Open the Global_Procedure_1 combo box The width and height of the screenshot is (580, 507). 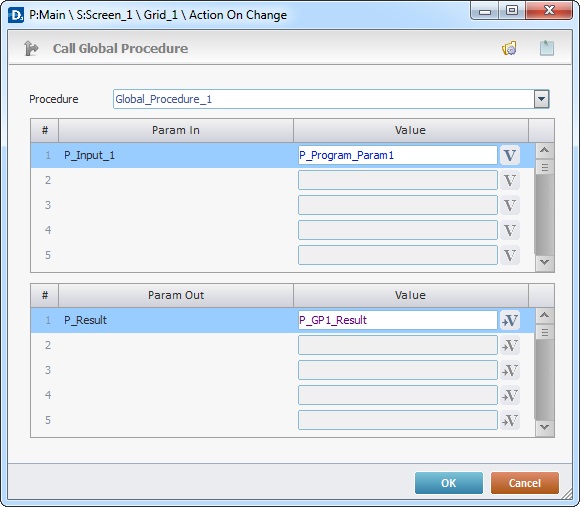tap(331, 99)
